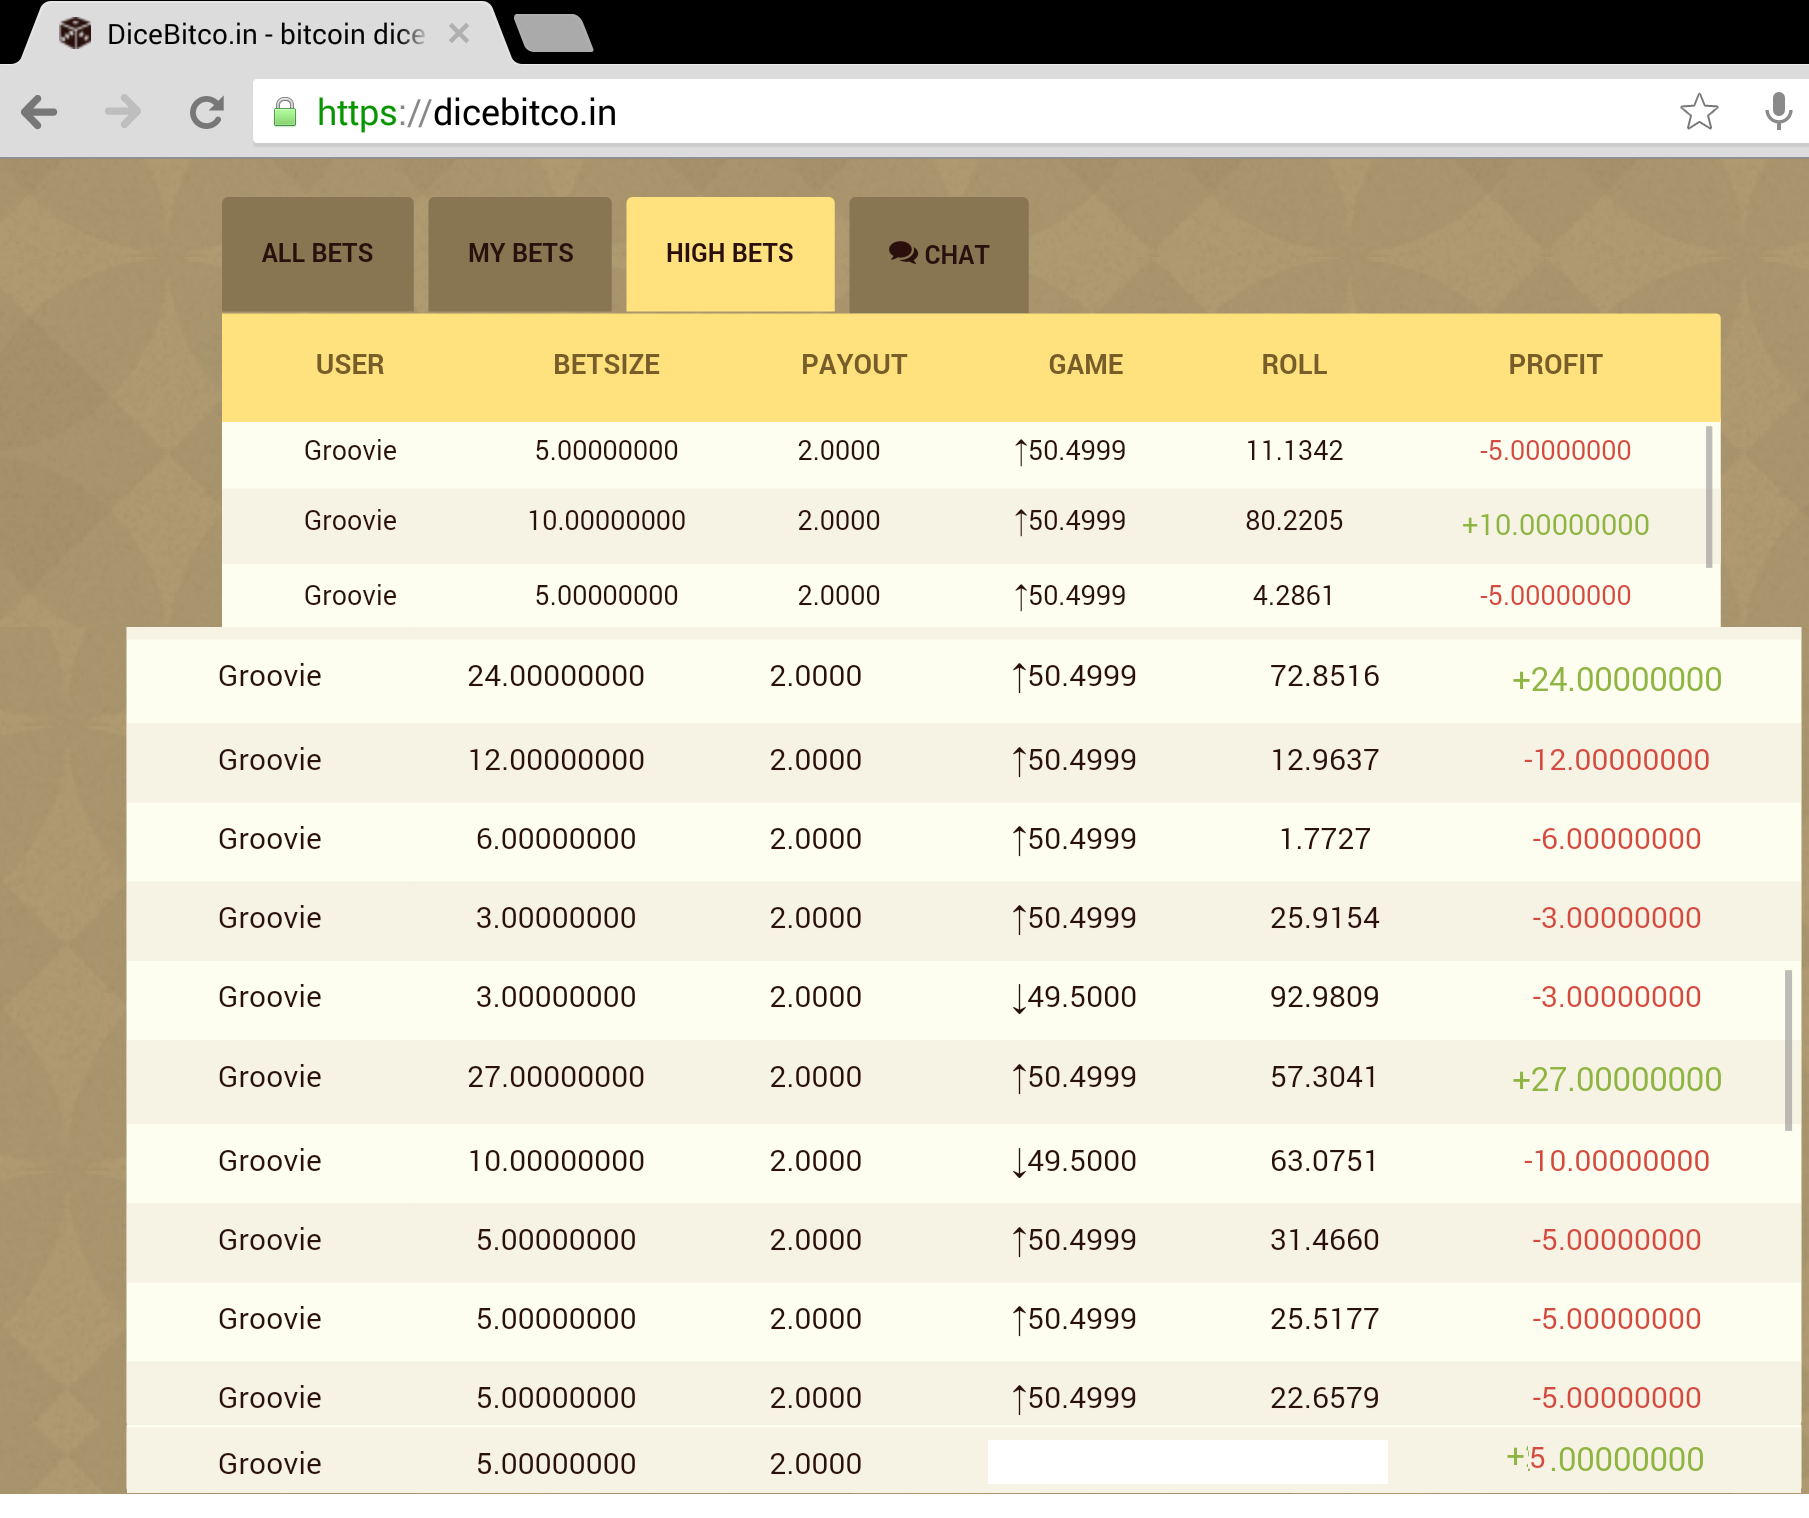Click roll value 92.9809
Screen dimensions: 1809x1518
(1325, 997)
